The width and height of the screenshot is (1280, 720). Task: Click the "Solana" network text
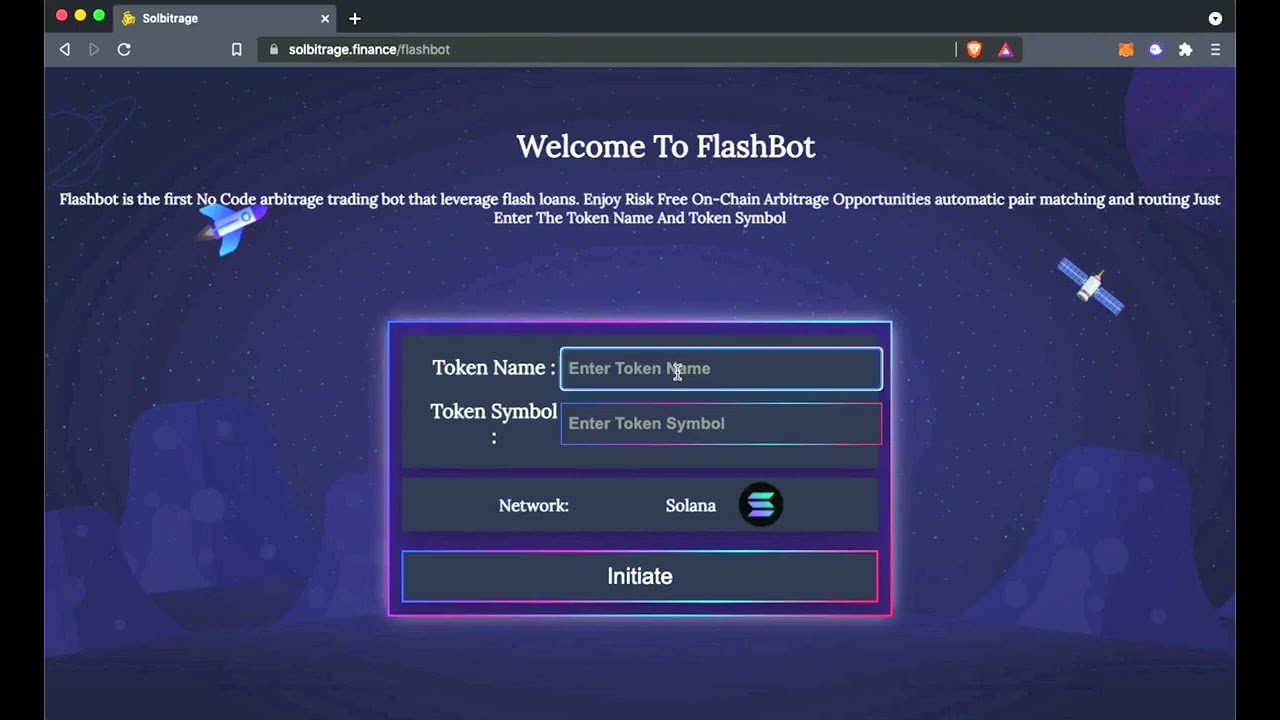(x=691, y=506)
